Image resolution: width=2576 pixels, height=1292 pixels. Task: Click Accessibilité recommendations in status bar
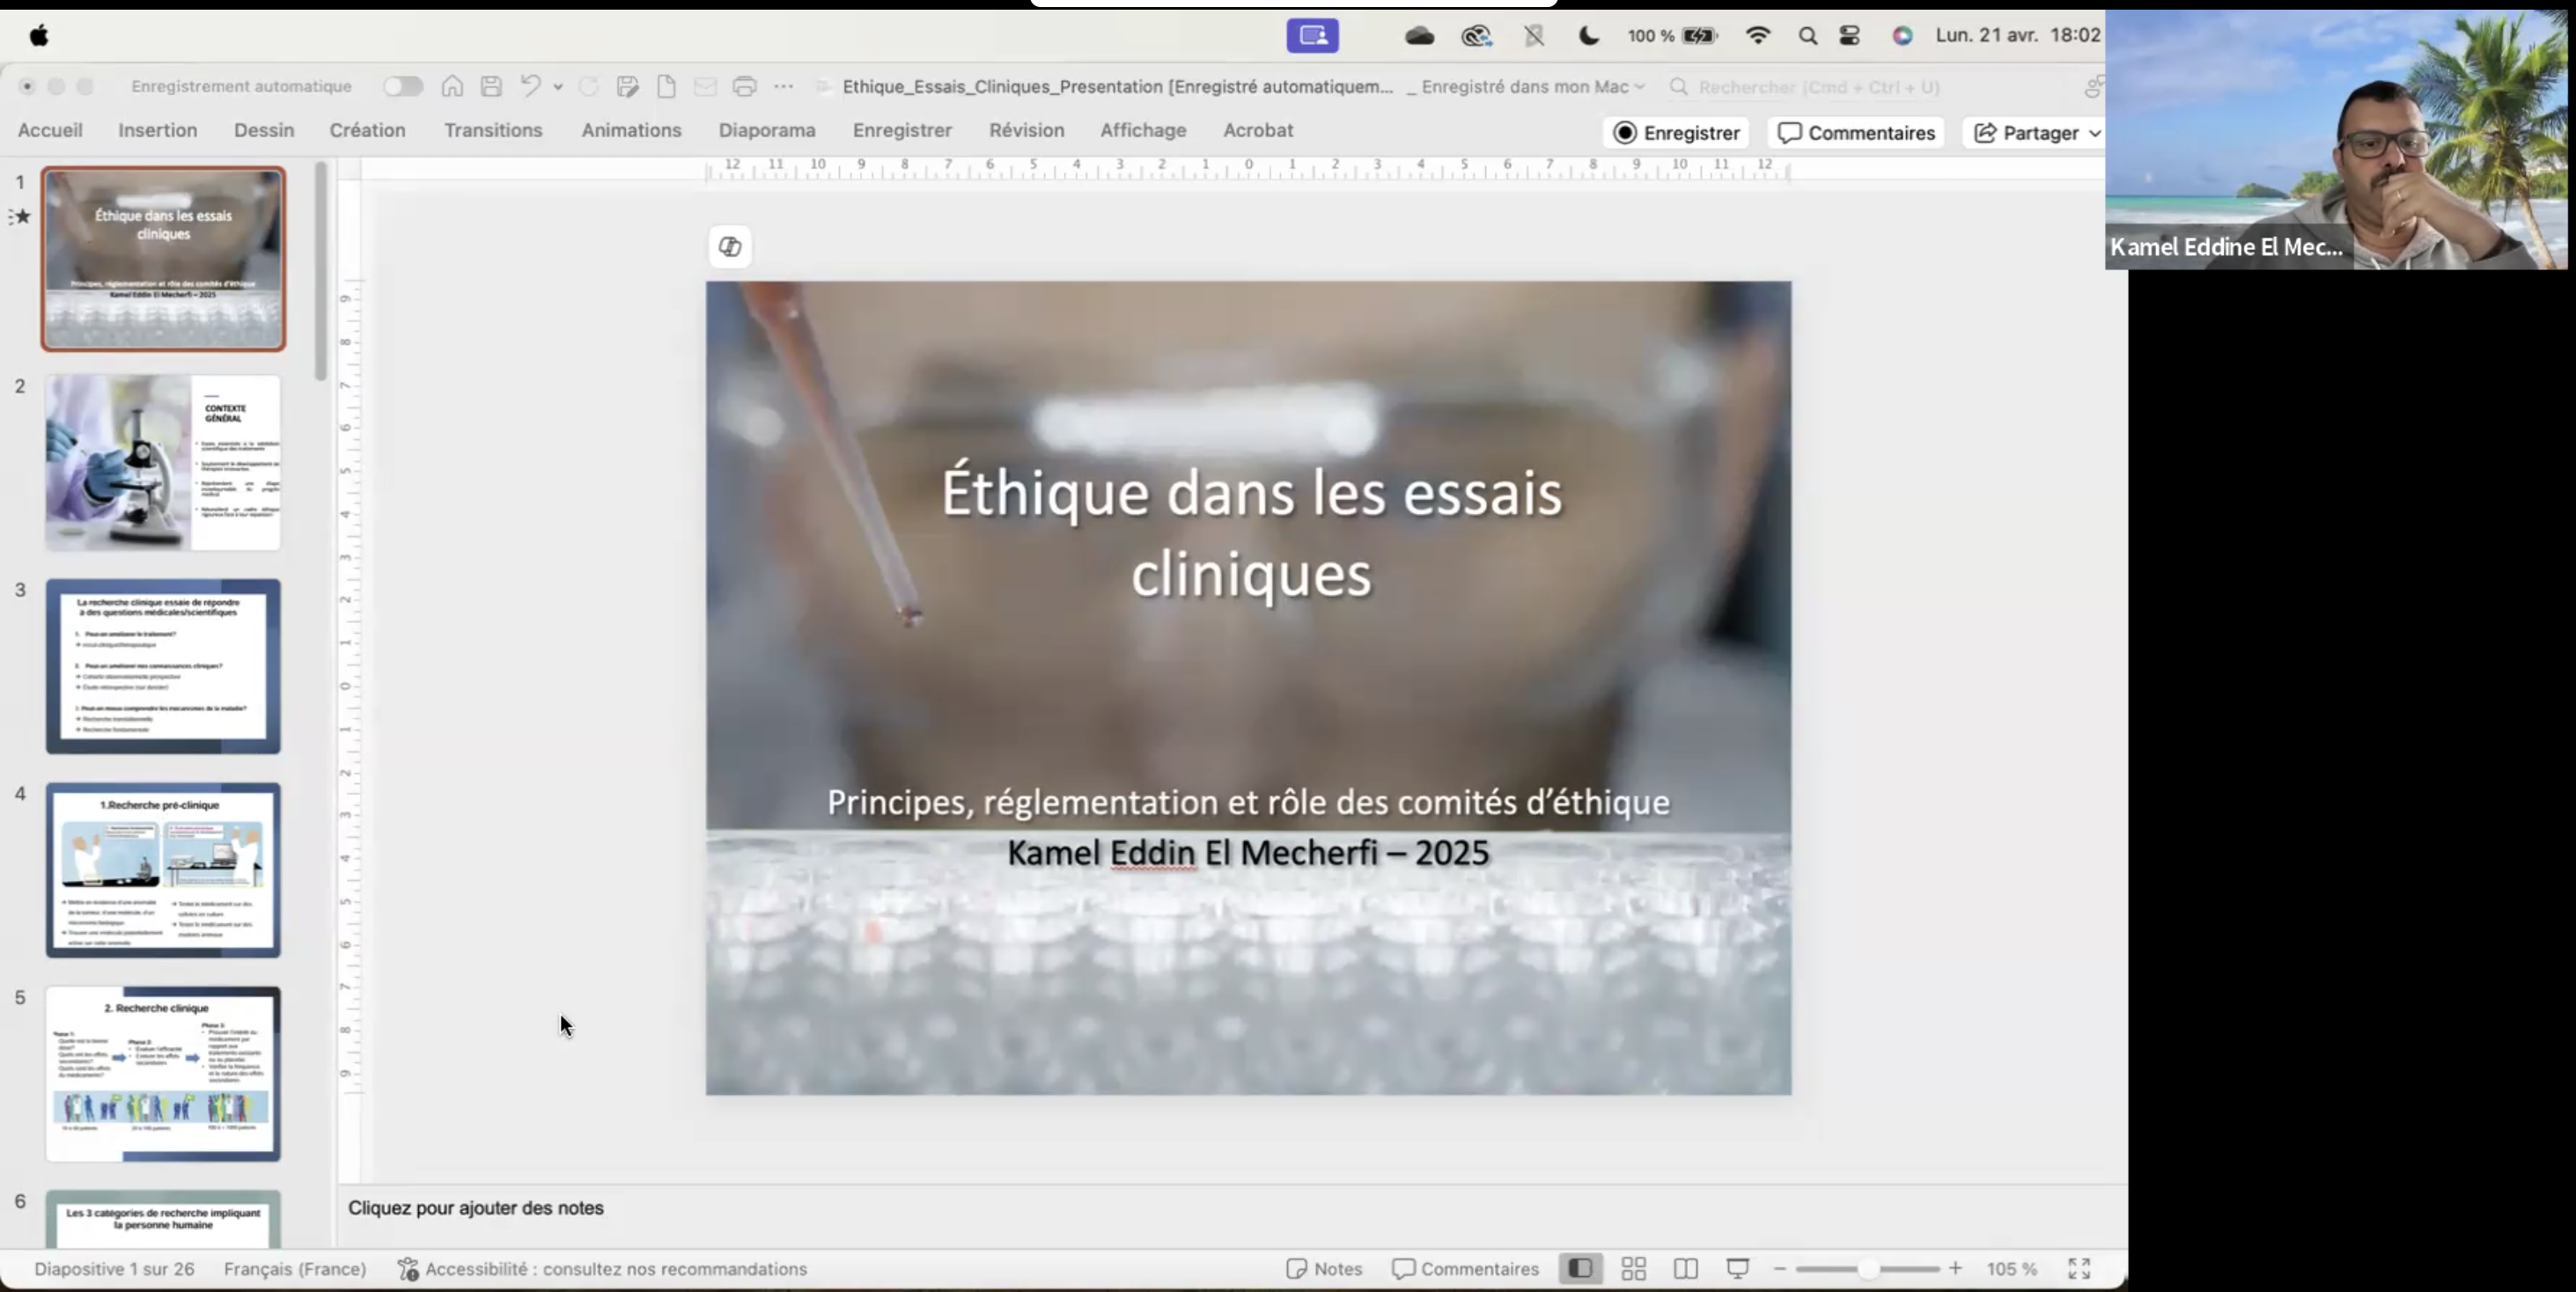pos(602,1269)
